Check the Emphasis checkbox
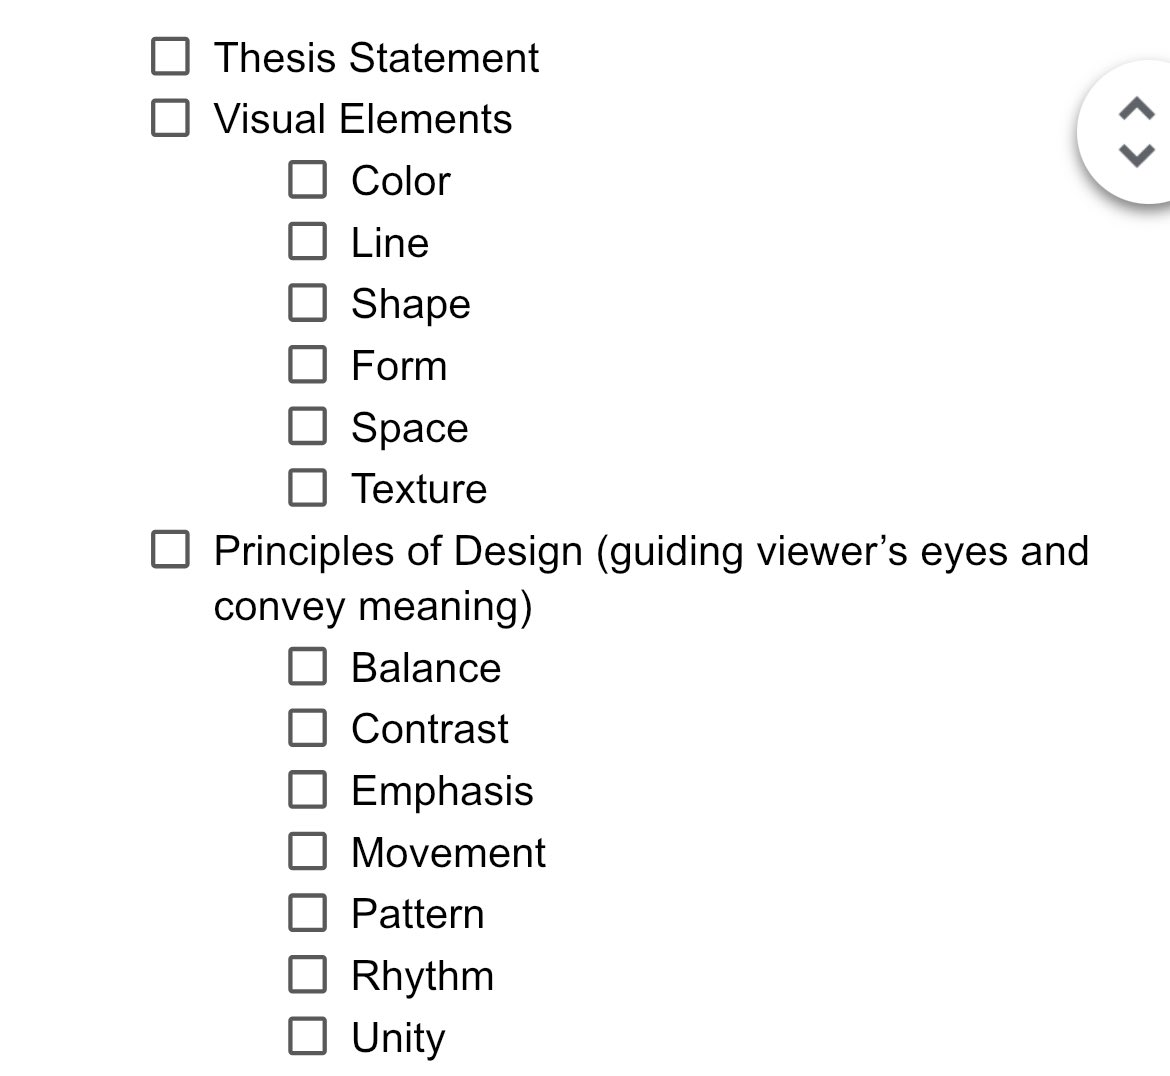Image resolution: width=1170 pixels, height=1076 pixels. click(x=307, y=789)
